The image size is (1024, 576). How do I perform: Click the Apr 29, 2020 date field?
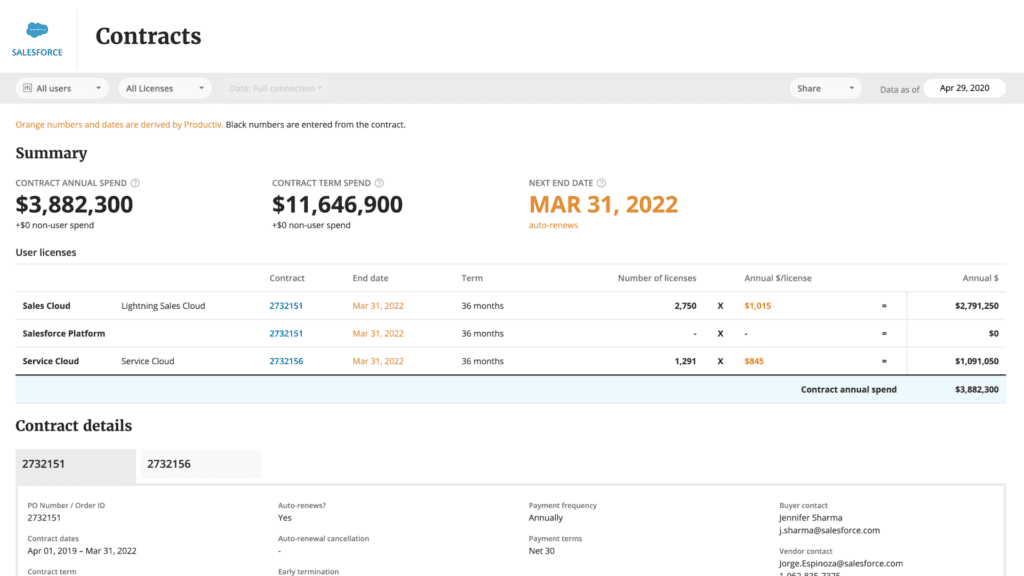965,88
